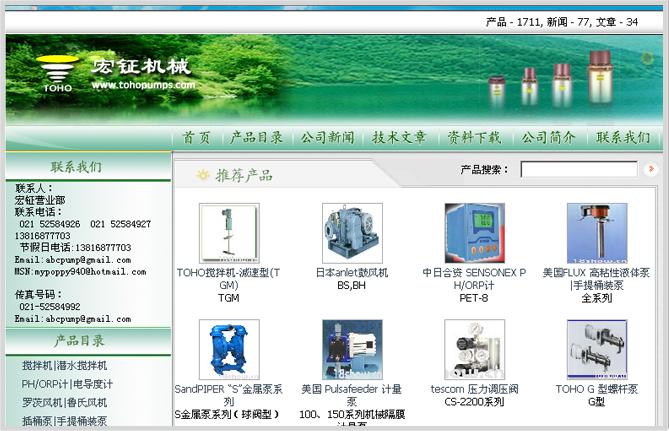Open the TOHO G型螺杆泵 product image
Viewport: 669px width, 431px height.
pos(597,349)
